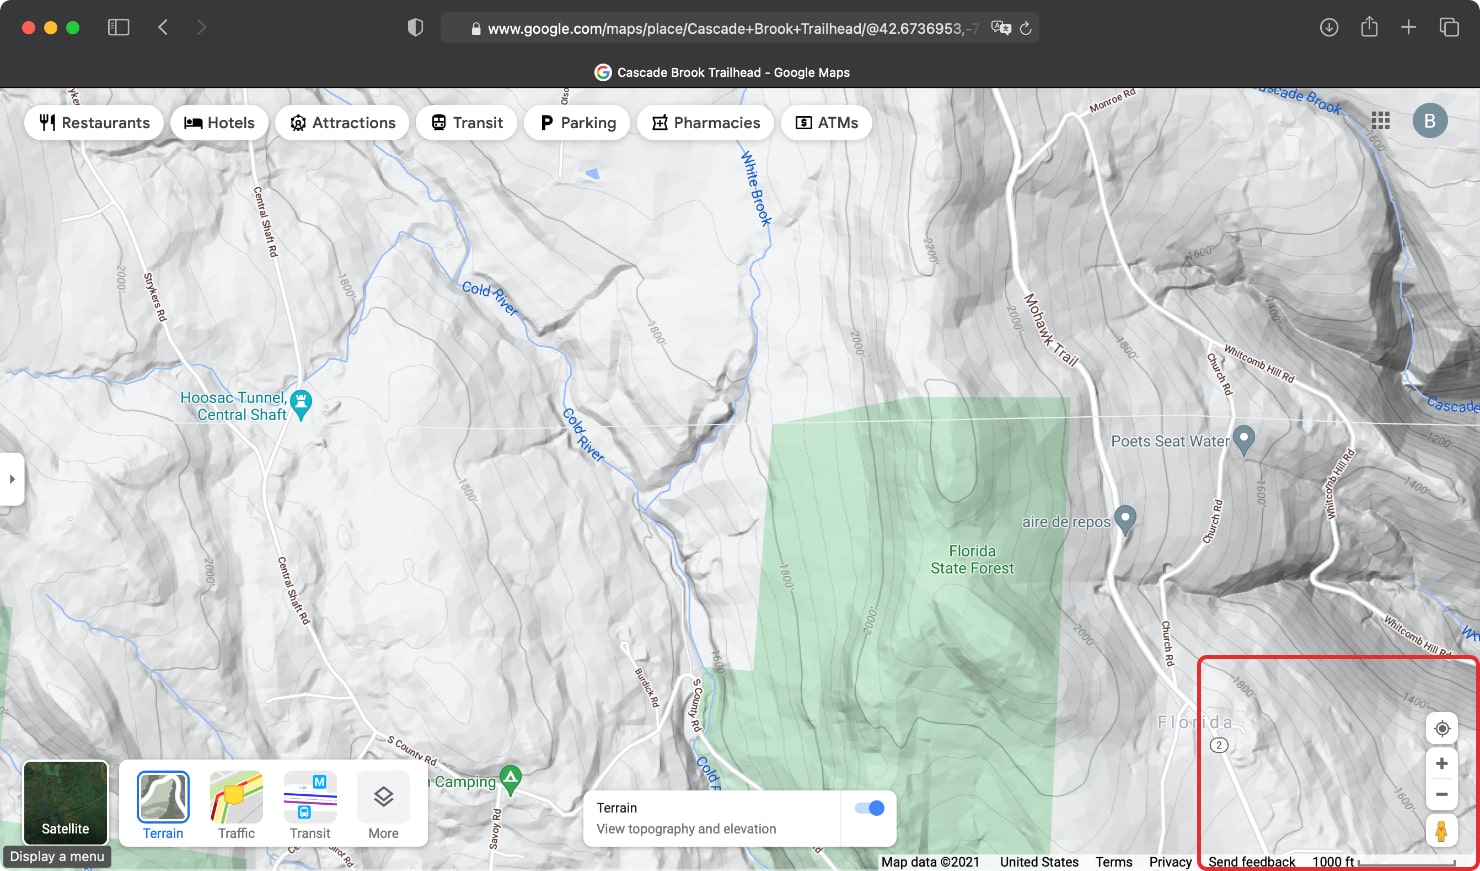Open the Google apps launcher grid
Viewport: 1480px width, 871px height.
coord(1381,120)
